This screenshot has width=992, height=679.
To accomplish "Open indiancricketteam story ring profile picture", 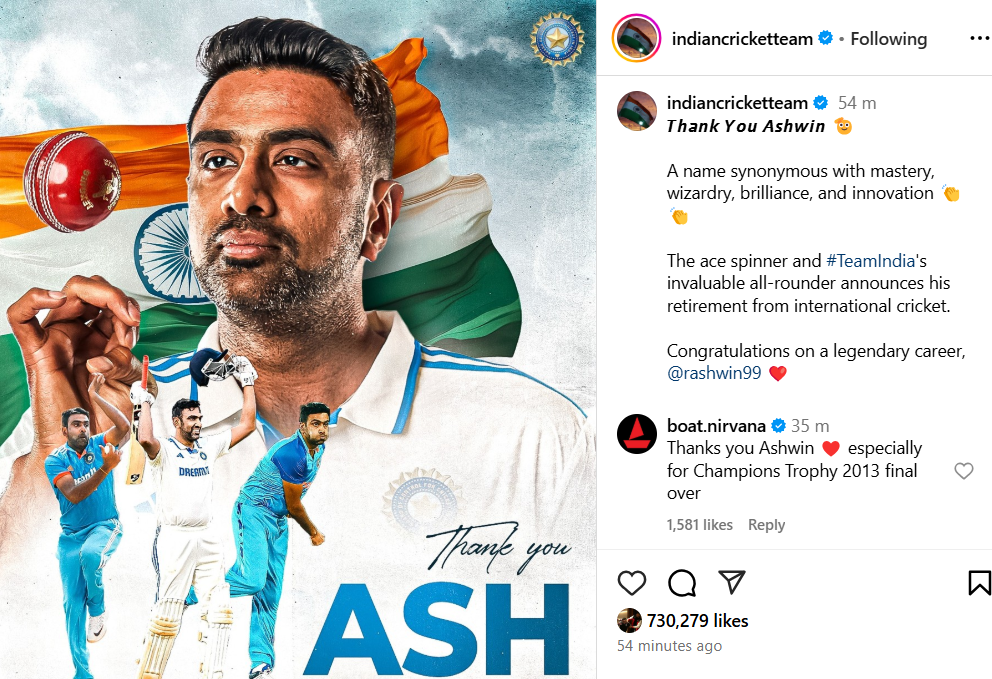I will pyautogui.click(x=636, y=39).
